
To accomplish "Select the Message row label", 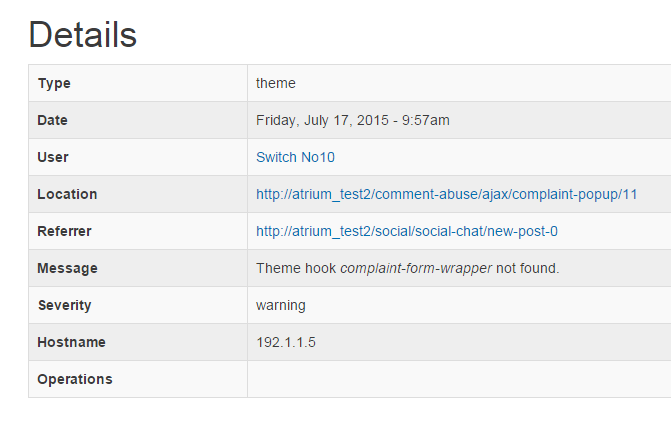I will [x=67, y=268].
